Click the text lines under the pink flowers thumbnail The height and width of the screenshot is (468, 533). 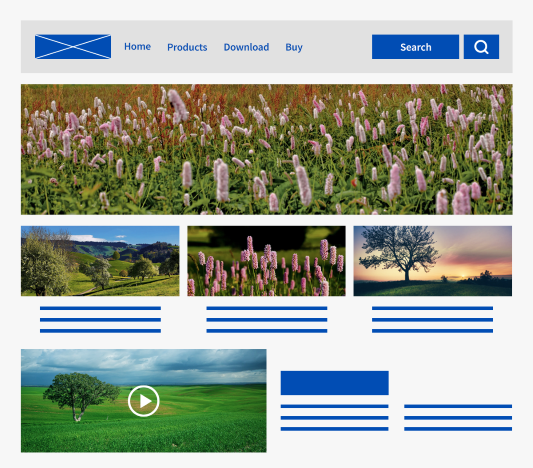pos(267,319)
